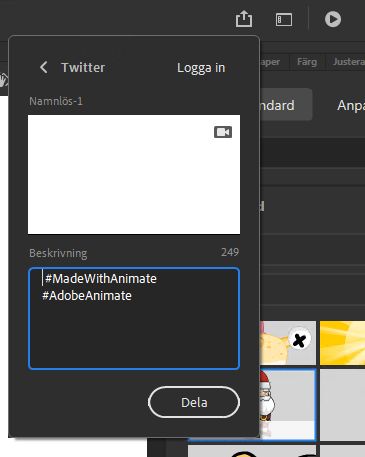
Task: Click the video camera icon on preview
Action: 223,132
